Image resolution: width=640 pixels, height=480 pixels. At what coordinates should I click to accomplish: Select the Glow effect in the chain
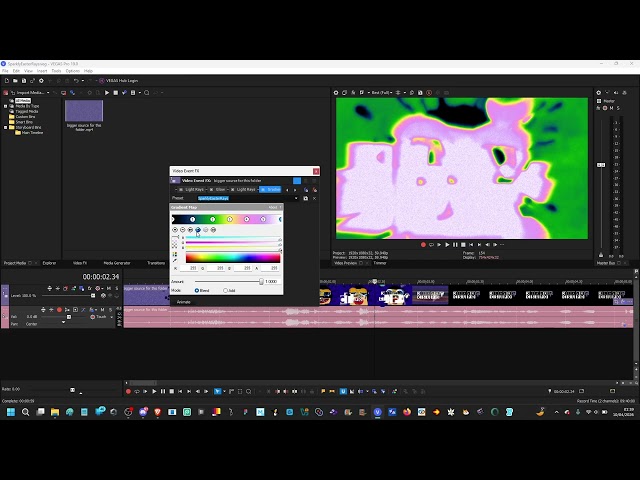click(x=221, y=190)
